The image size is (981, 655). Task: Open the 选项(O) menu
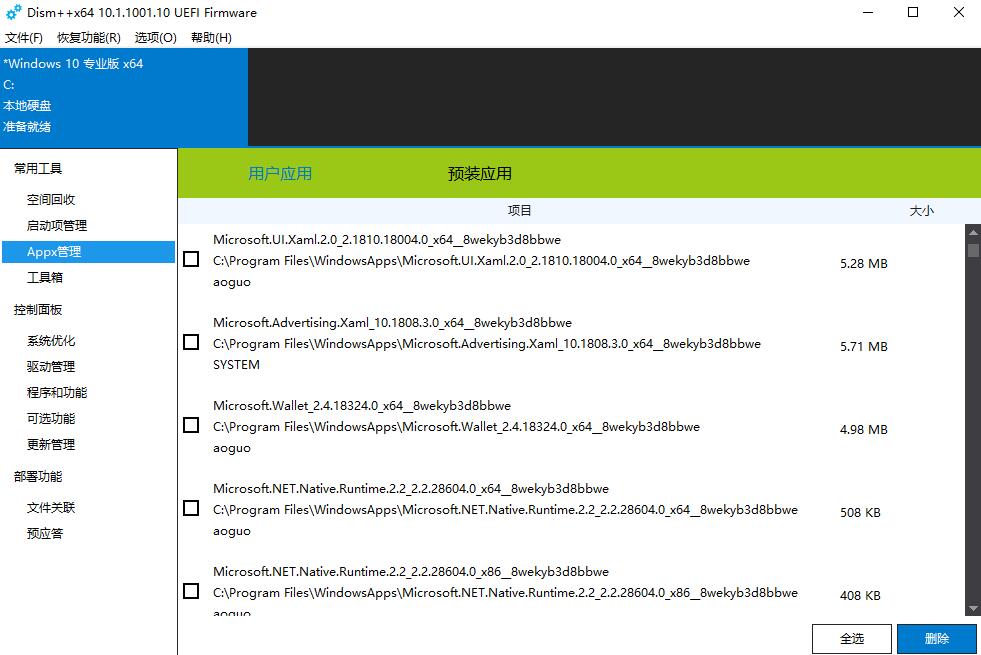coord(156,38)
